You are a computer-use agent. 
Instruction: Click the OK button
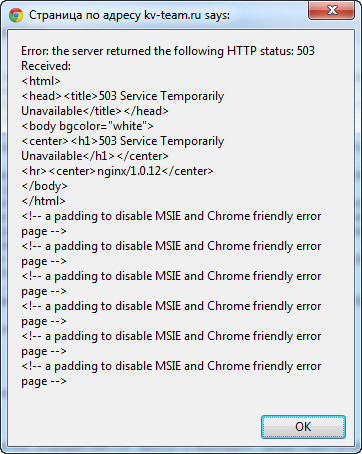coord(303,427)
